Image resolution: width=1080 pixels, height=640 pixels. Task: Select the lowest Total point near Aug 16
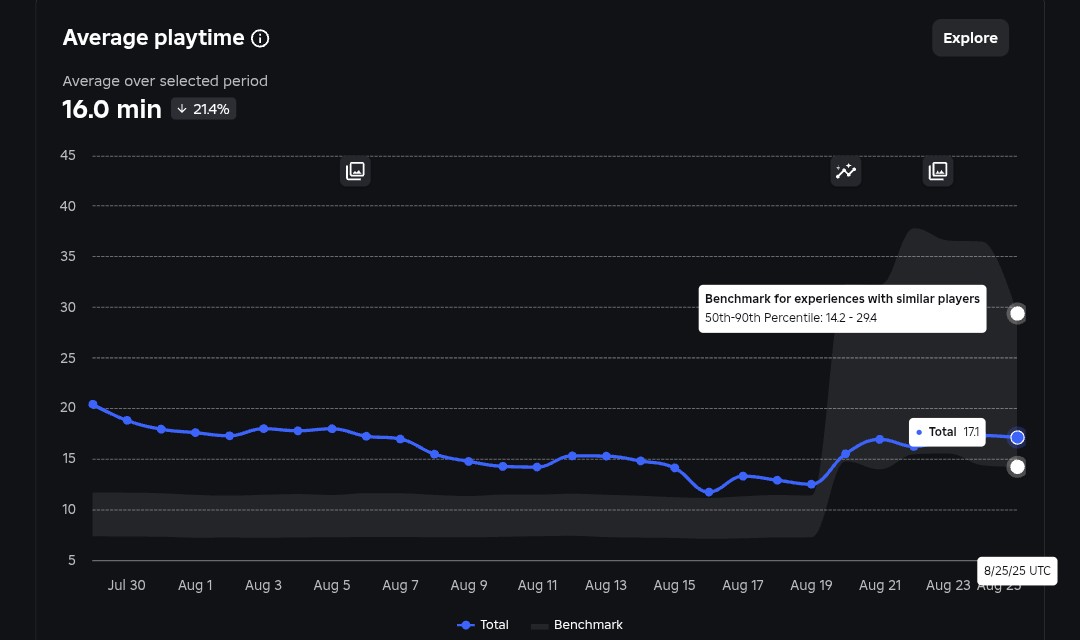click(709, 492)
